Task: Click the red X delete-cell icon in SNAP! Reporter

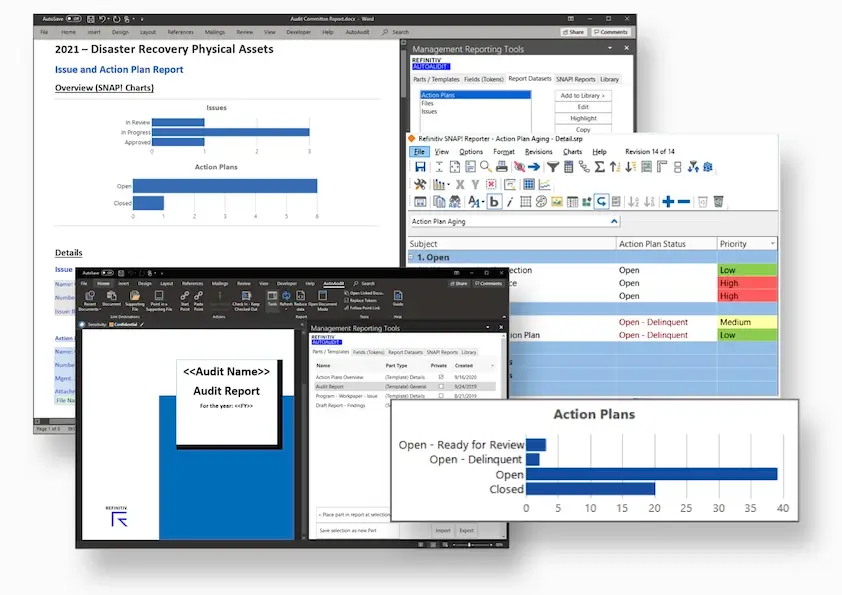Action: click(491, 185)
